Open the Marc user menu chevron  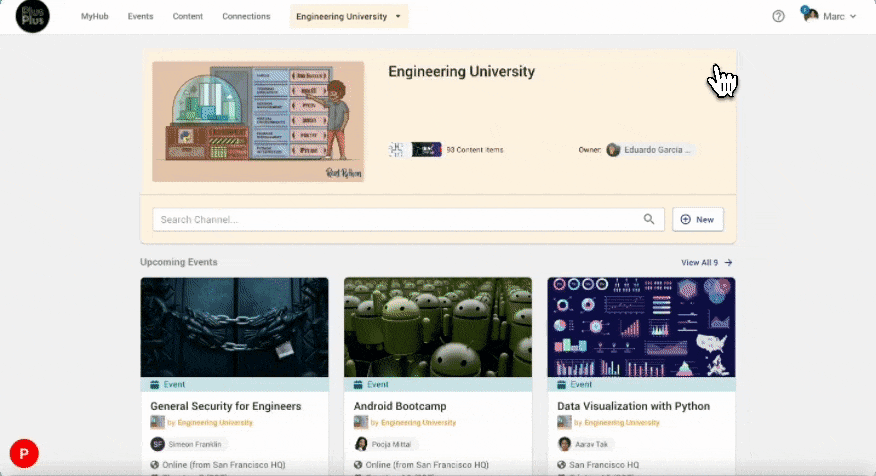[x=853, y=16]
